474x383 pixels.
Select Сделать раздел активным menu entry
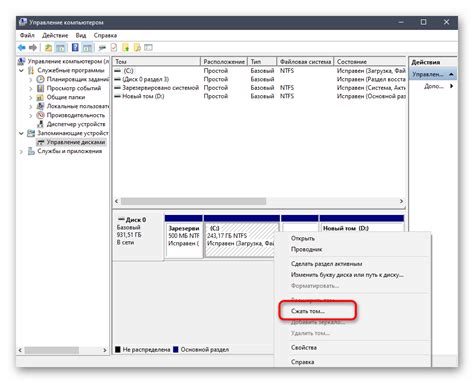(327, 264)
